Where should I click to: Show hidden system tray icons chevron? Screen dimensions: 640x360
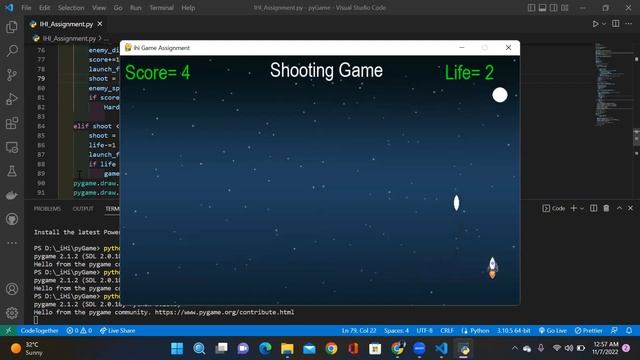click(x=515, y=348)
